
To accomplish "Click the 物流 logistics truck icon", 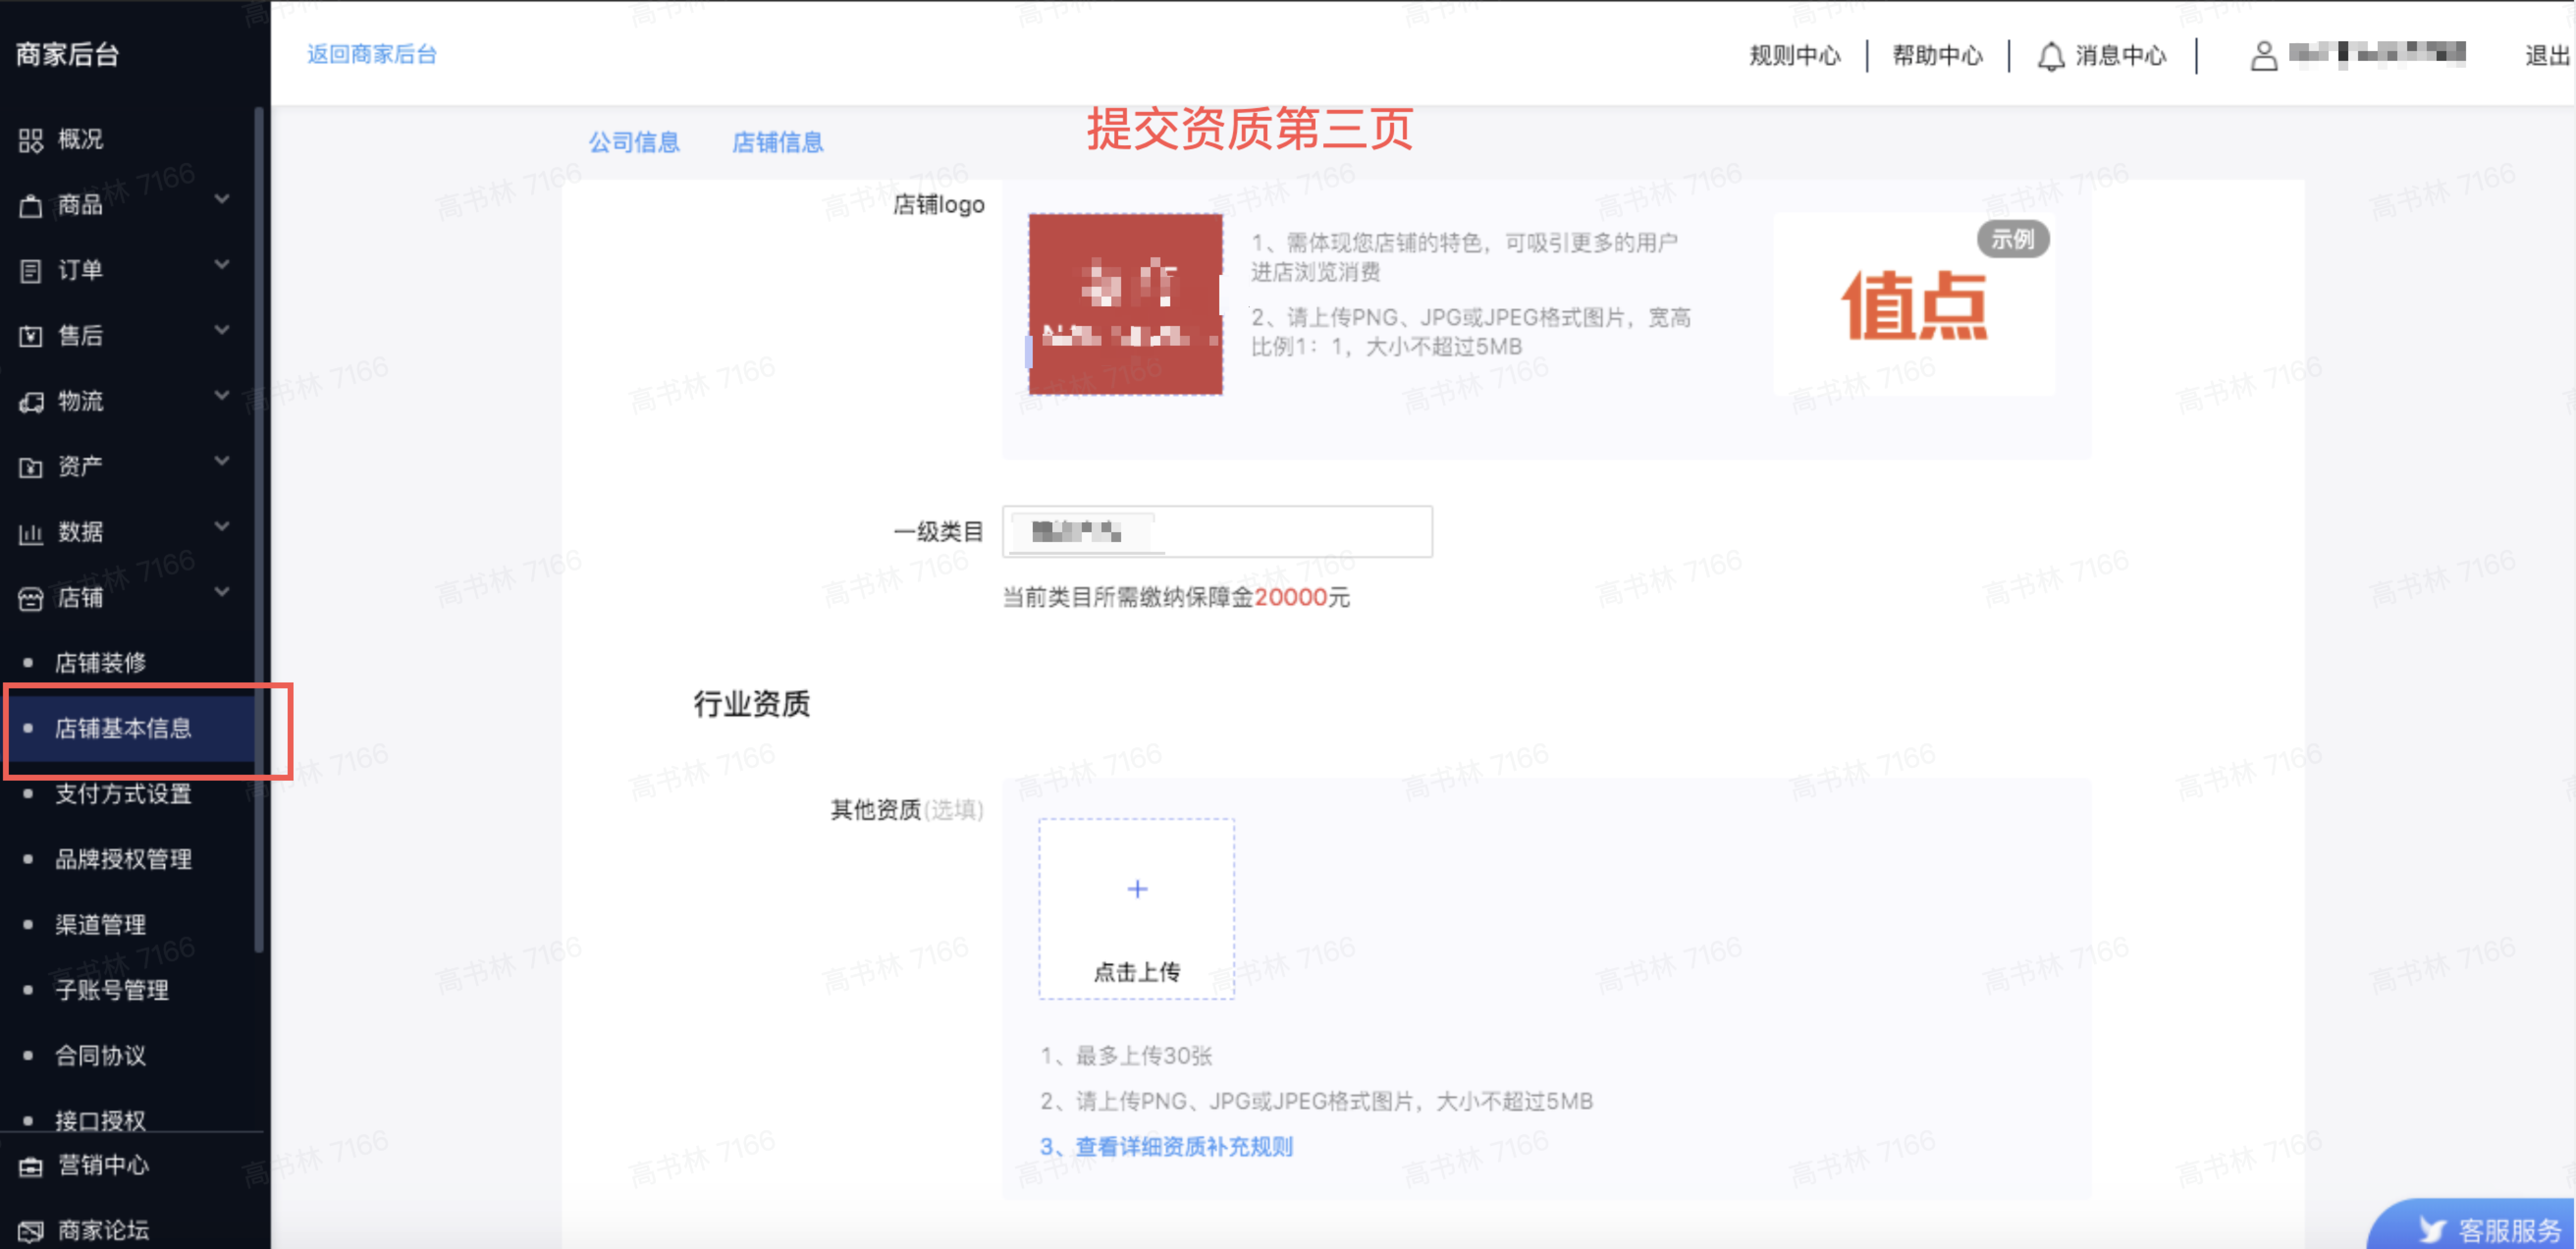I will point(31,402).
